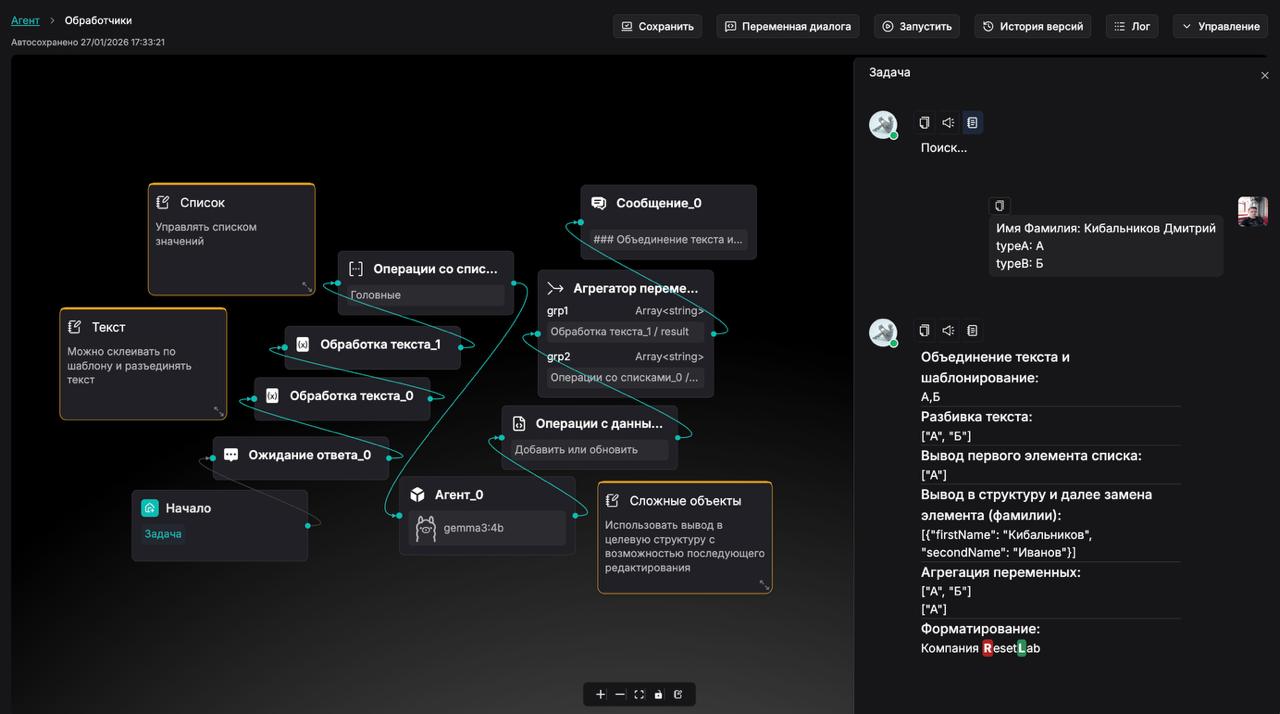
Task: Toggle the canvas lock icon
Action: pos(658,694)
